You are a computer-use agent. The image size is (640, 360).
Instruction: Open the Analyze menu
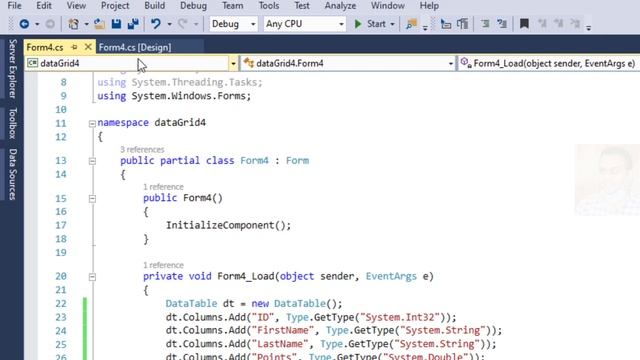[x=340, y=6]
